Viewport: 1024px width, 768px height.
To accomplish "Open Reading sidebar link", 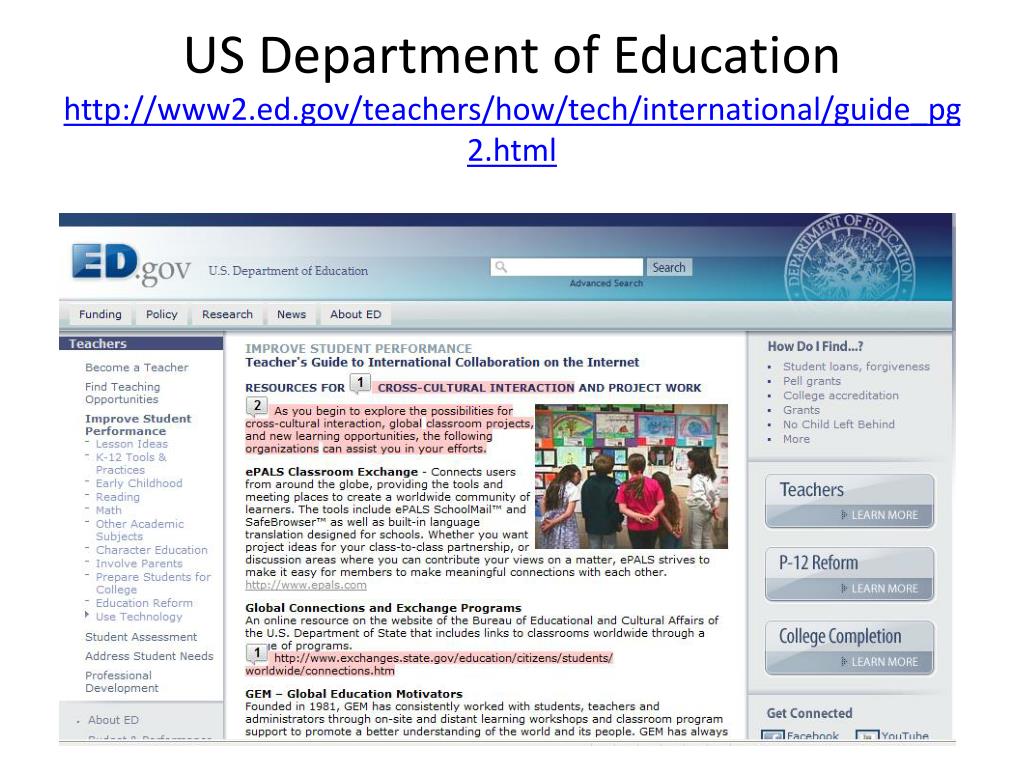I will [118, 497].
